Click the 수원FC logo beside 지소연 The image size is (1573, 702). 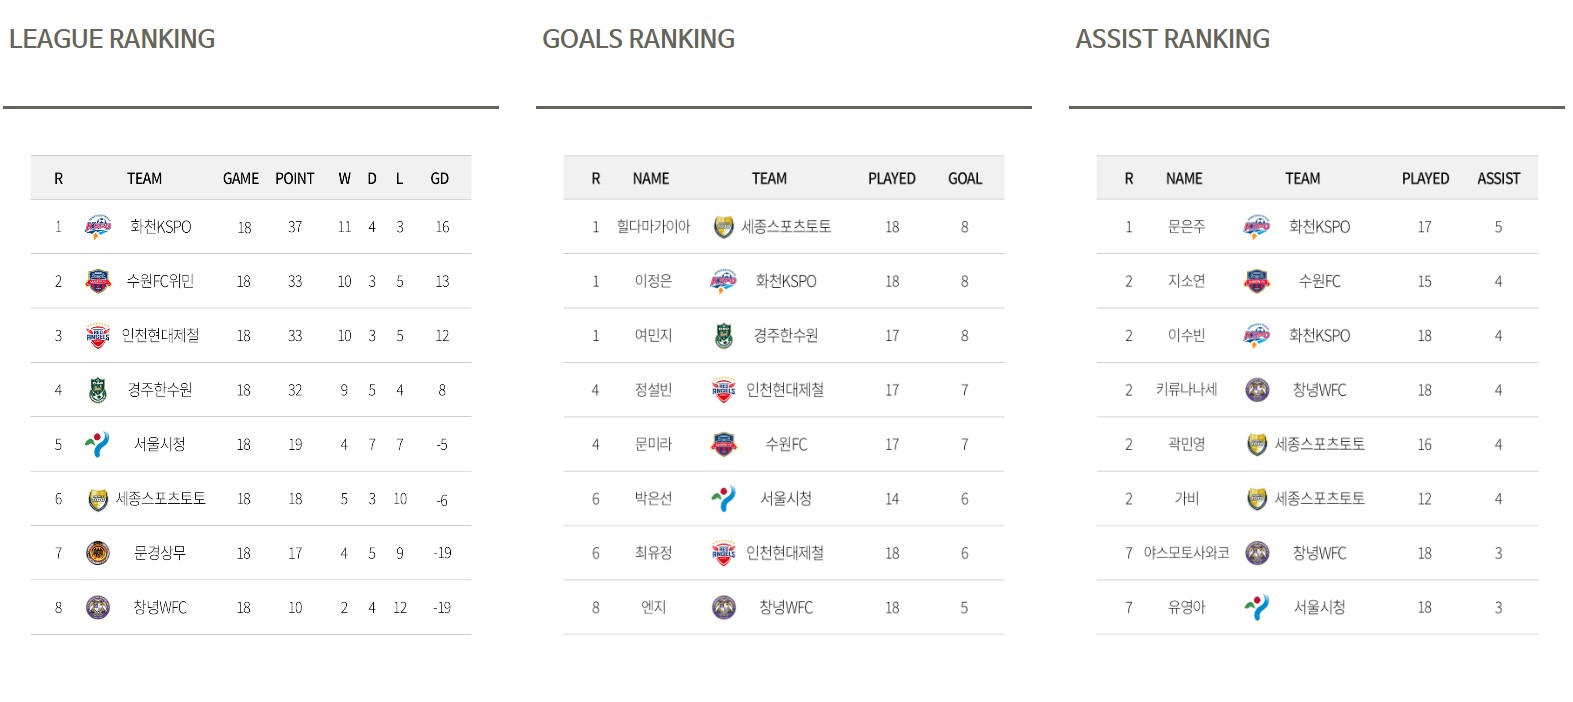tap(1257, 281)
